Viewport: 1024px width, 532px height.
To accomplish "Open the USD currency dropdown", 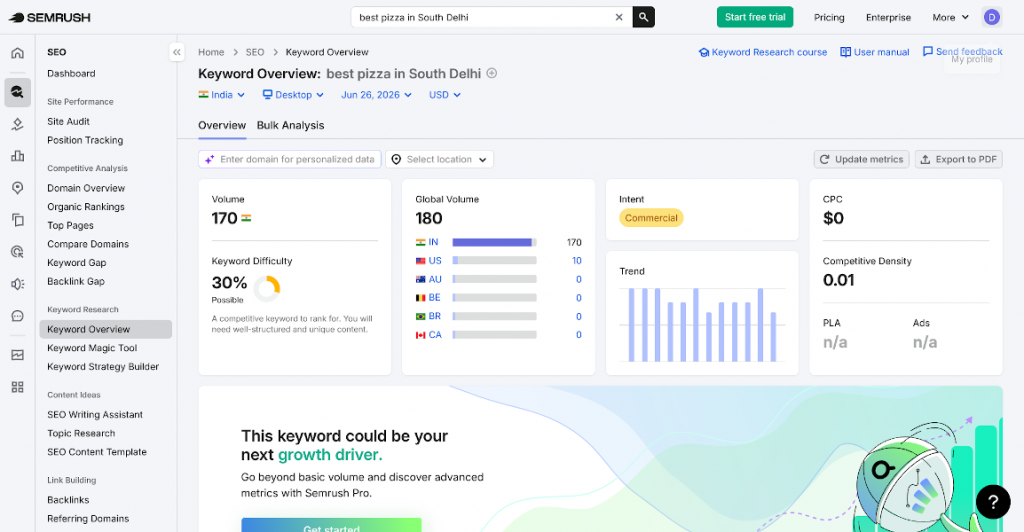I will point(445,95).
